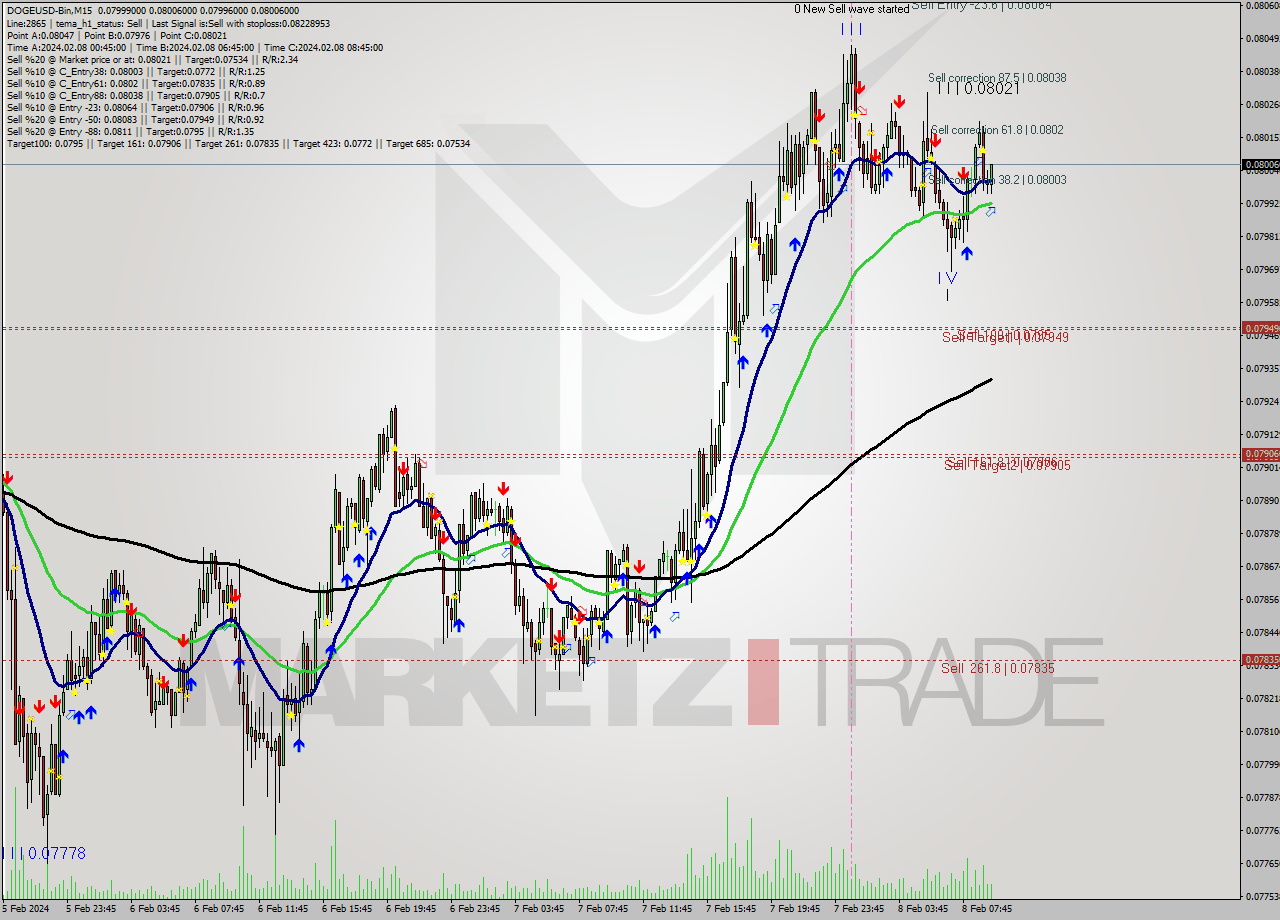The image size is (1280, 920).
Task: Click '8 Feb 07:45' on the time axis
Action: [x=987, y=909]
